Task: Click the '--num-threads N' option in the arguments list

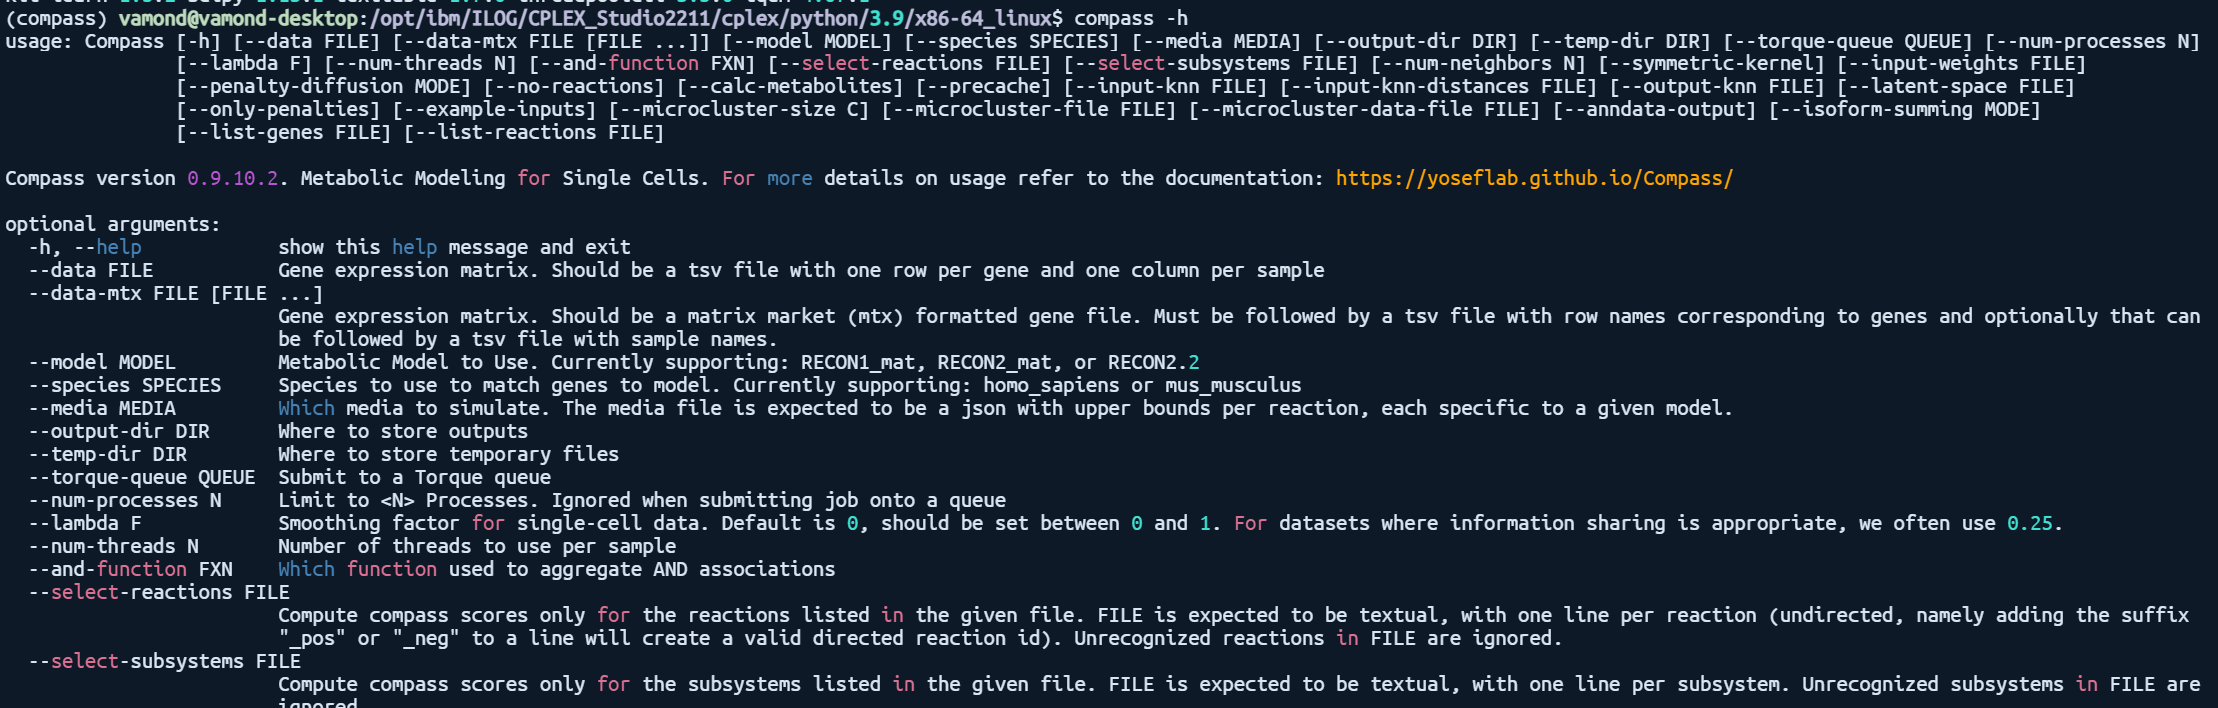Action: point(114,546)
